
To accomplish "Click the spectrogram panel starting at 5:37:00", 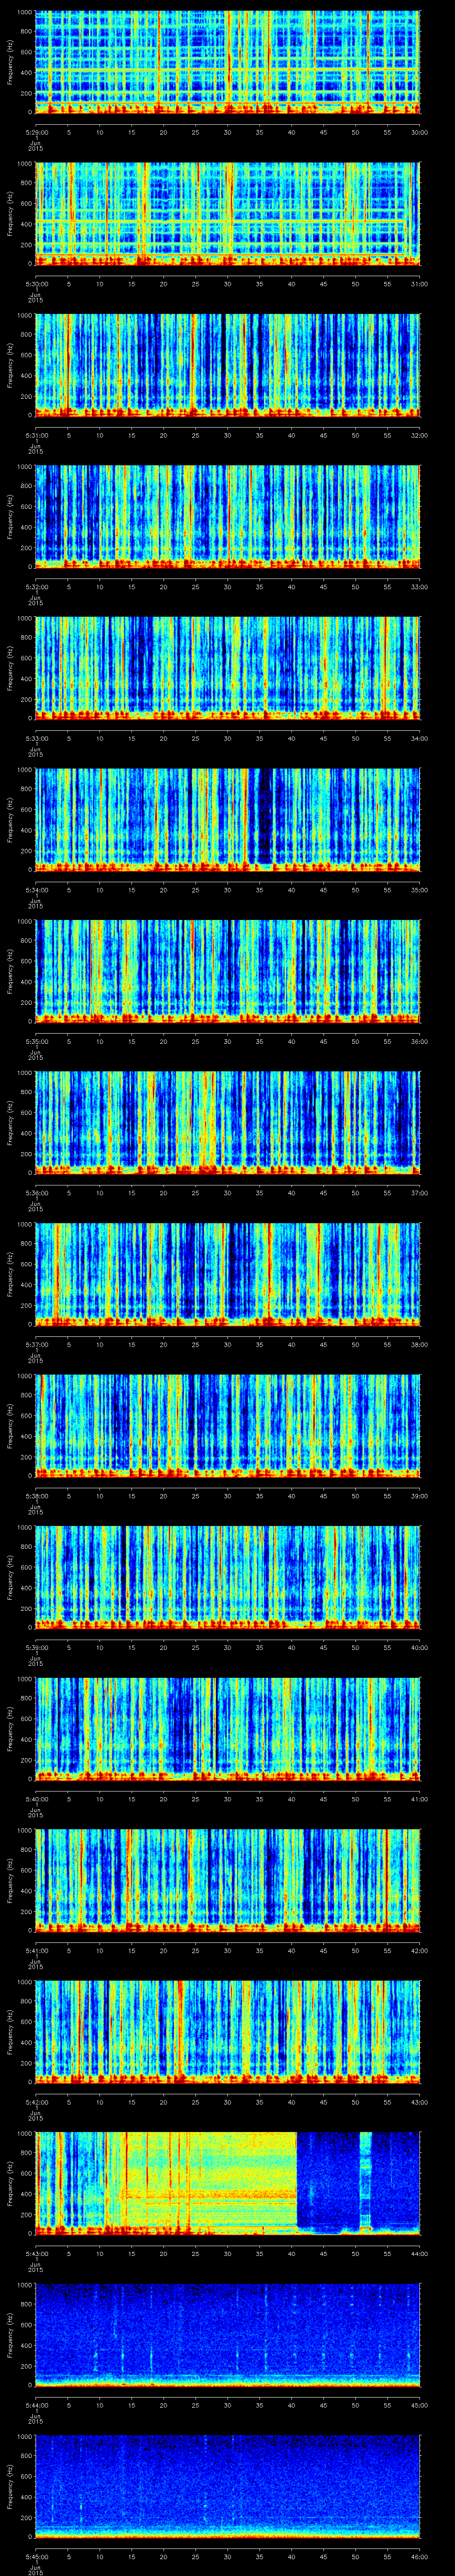I will pos(228,1273).
